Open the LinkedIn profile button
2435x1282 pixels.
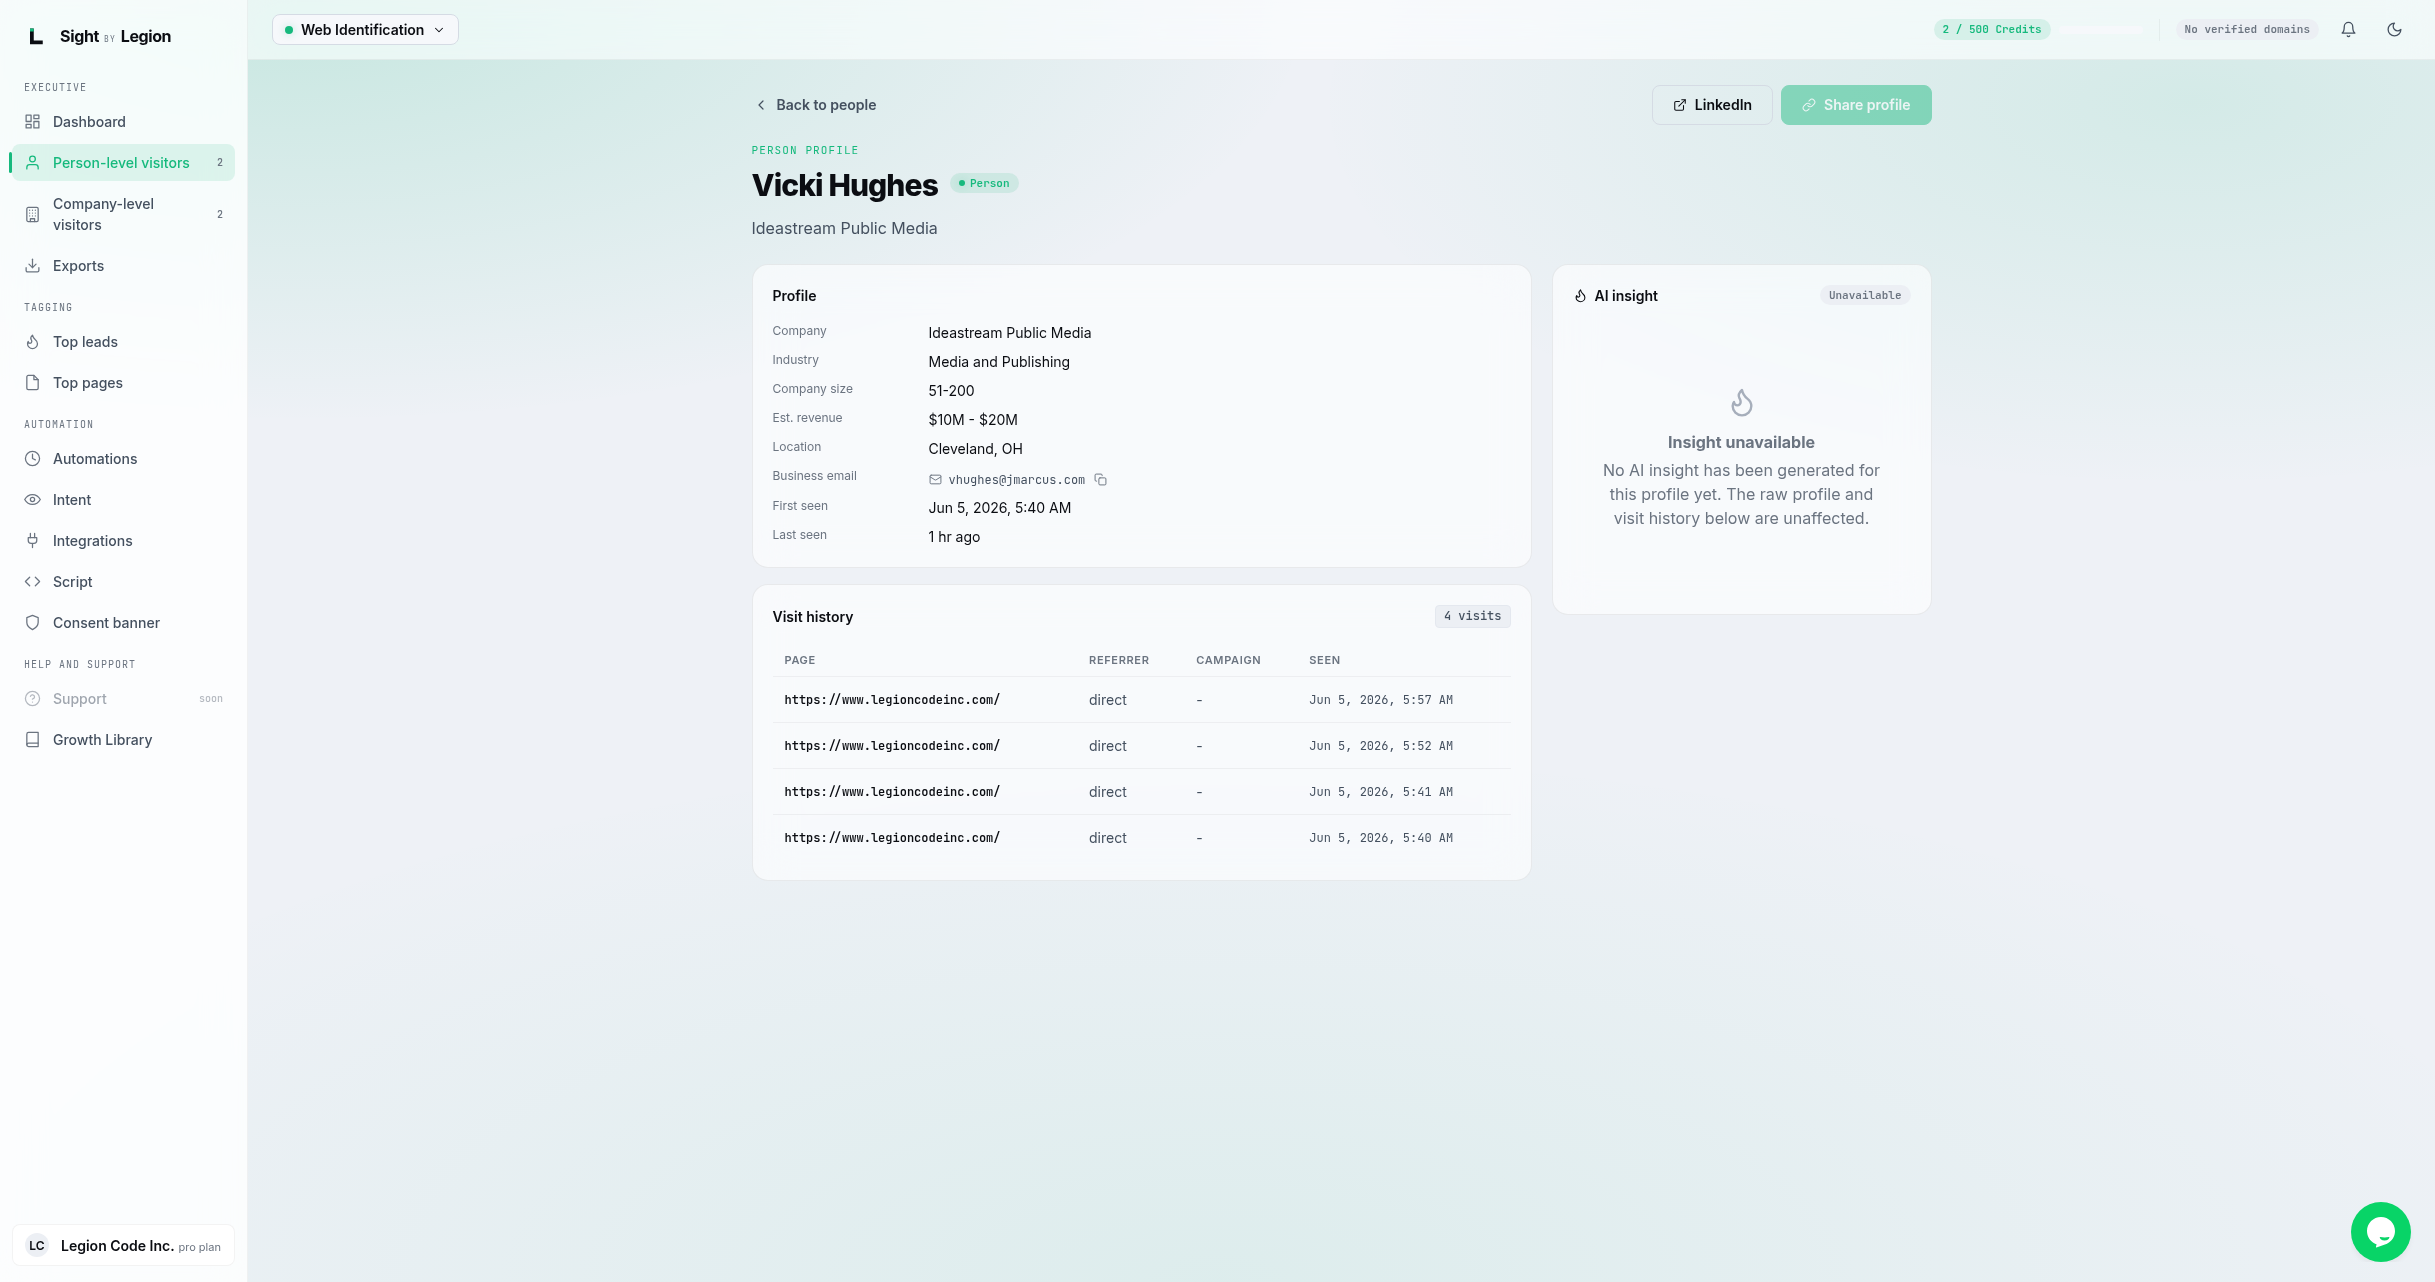coord(1712,105)
